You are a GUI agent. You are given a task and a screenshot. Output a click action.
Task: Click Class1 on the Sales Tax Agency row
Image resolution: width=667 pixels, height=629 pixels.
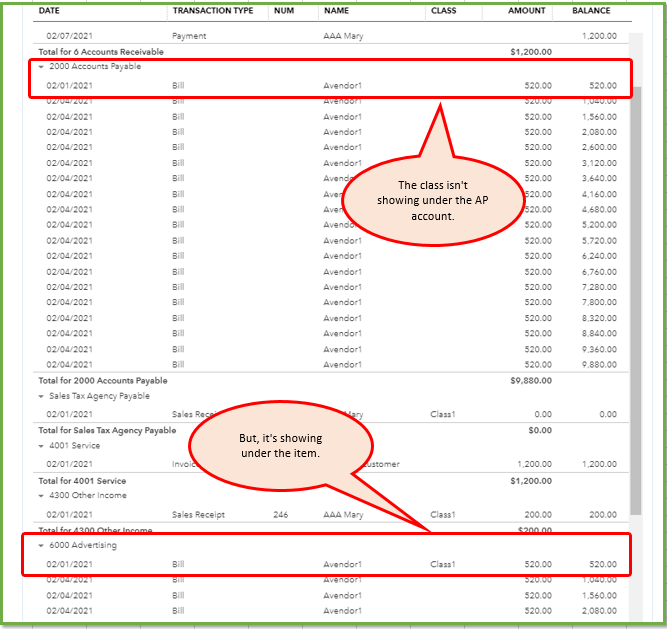pyautogui.click(x=442, y=414)
